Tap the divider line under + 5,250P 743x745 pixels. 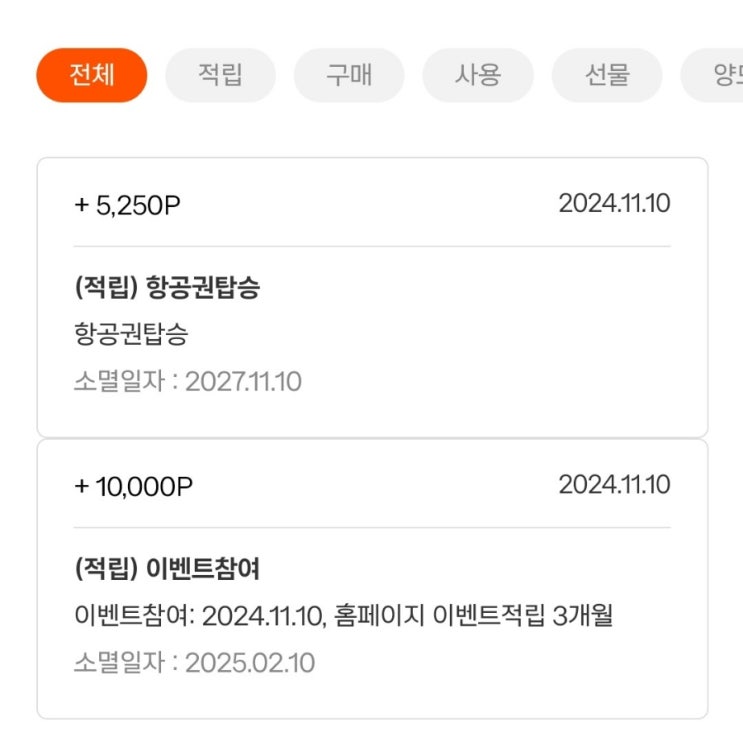372,247
